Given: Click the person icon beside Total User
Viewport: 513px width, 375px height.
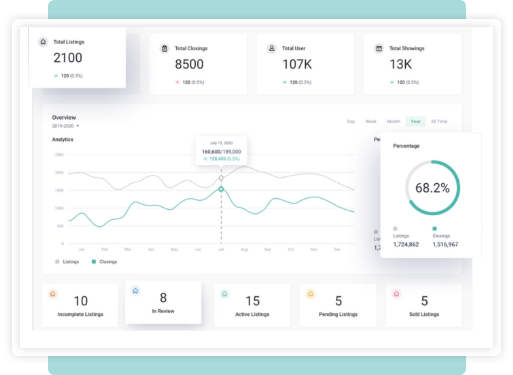Looking at the screenshot, I should pyautogui.click(x=272, y=48).
